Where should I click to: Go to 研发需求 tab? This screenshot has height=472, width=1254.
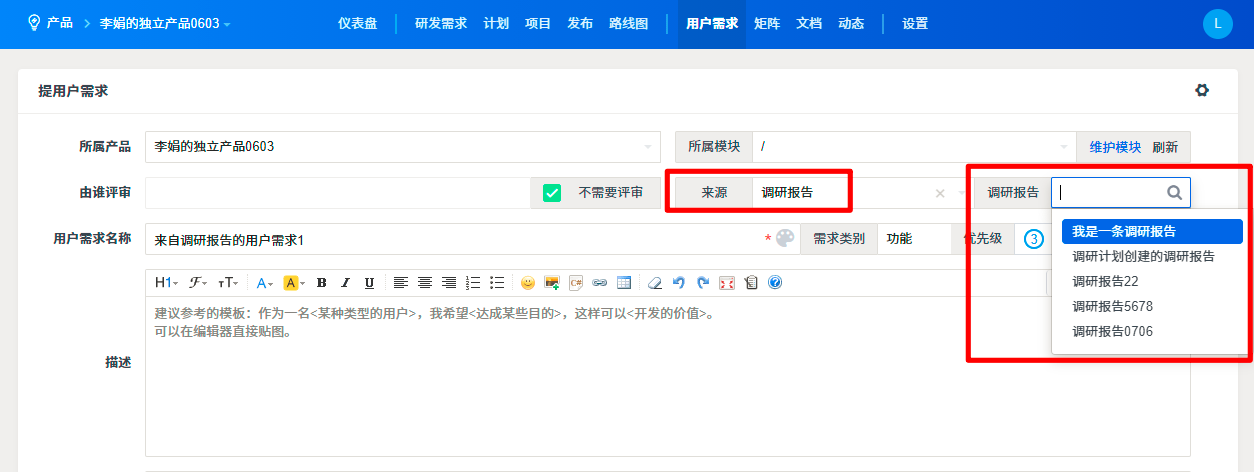coord(441,23)
